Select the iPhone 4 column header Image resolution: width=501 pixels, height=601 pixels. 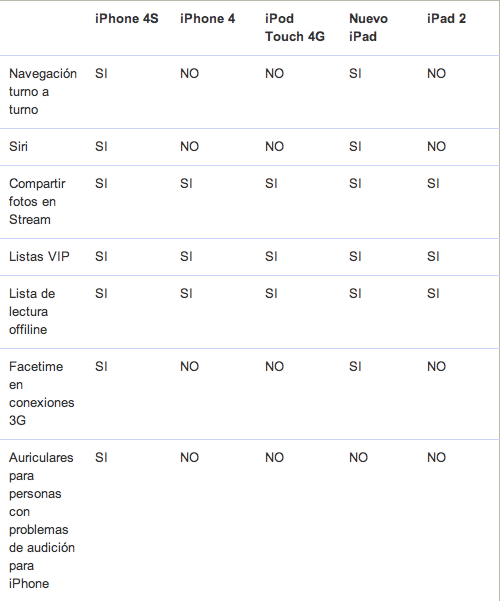point(207,19)
